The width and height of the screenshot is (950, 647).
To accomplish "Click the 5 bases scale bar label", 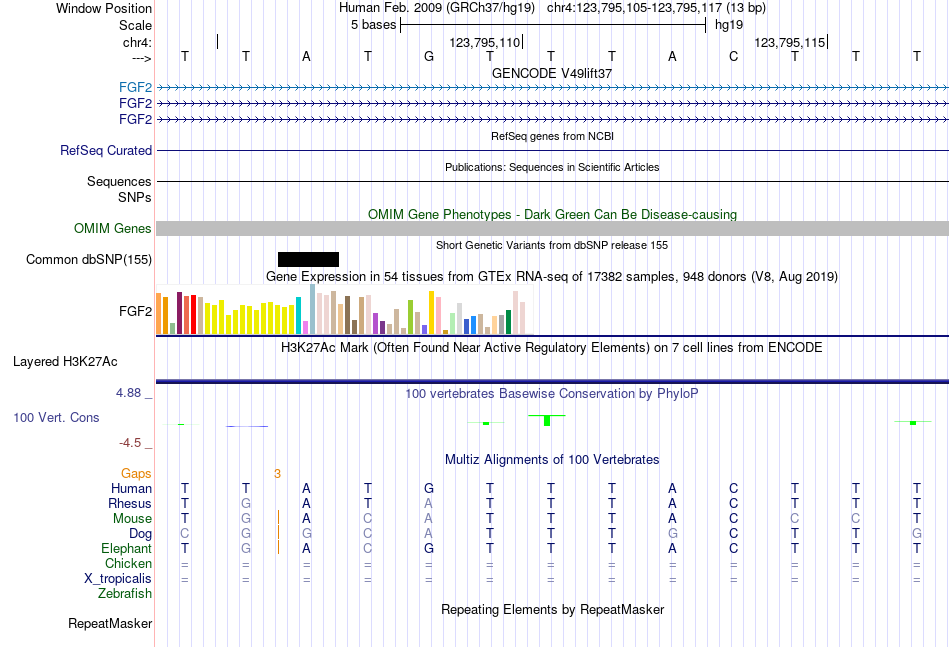I will coord(373,25).
